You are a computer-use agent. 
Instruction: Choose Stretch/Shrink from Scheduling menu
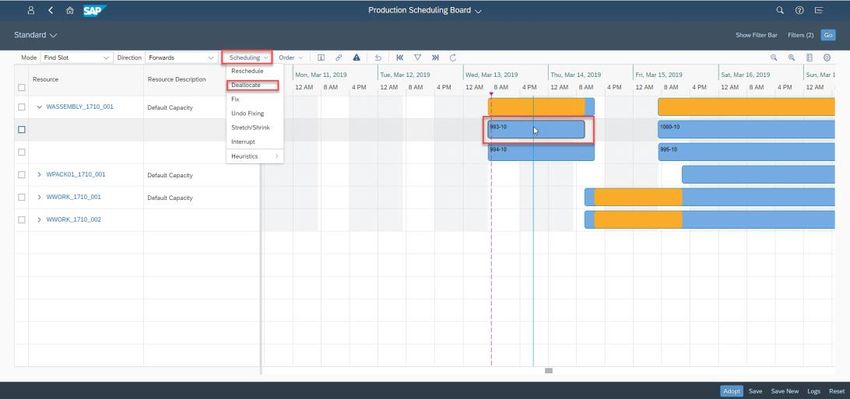(x=255, y=127)
